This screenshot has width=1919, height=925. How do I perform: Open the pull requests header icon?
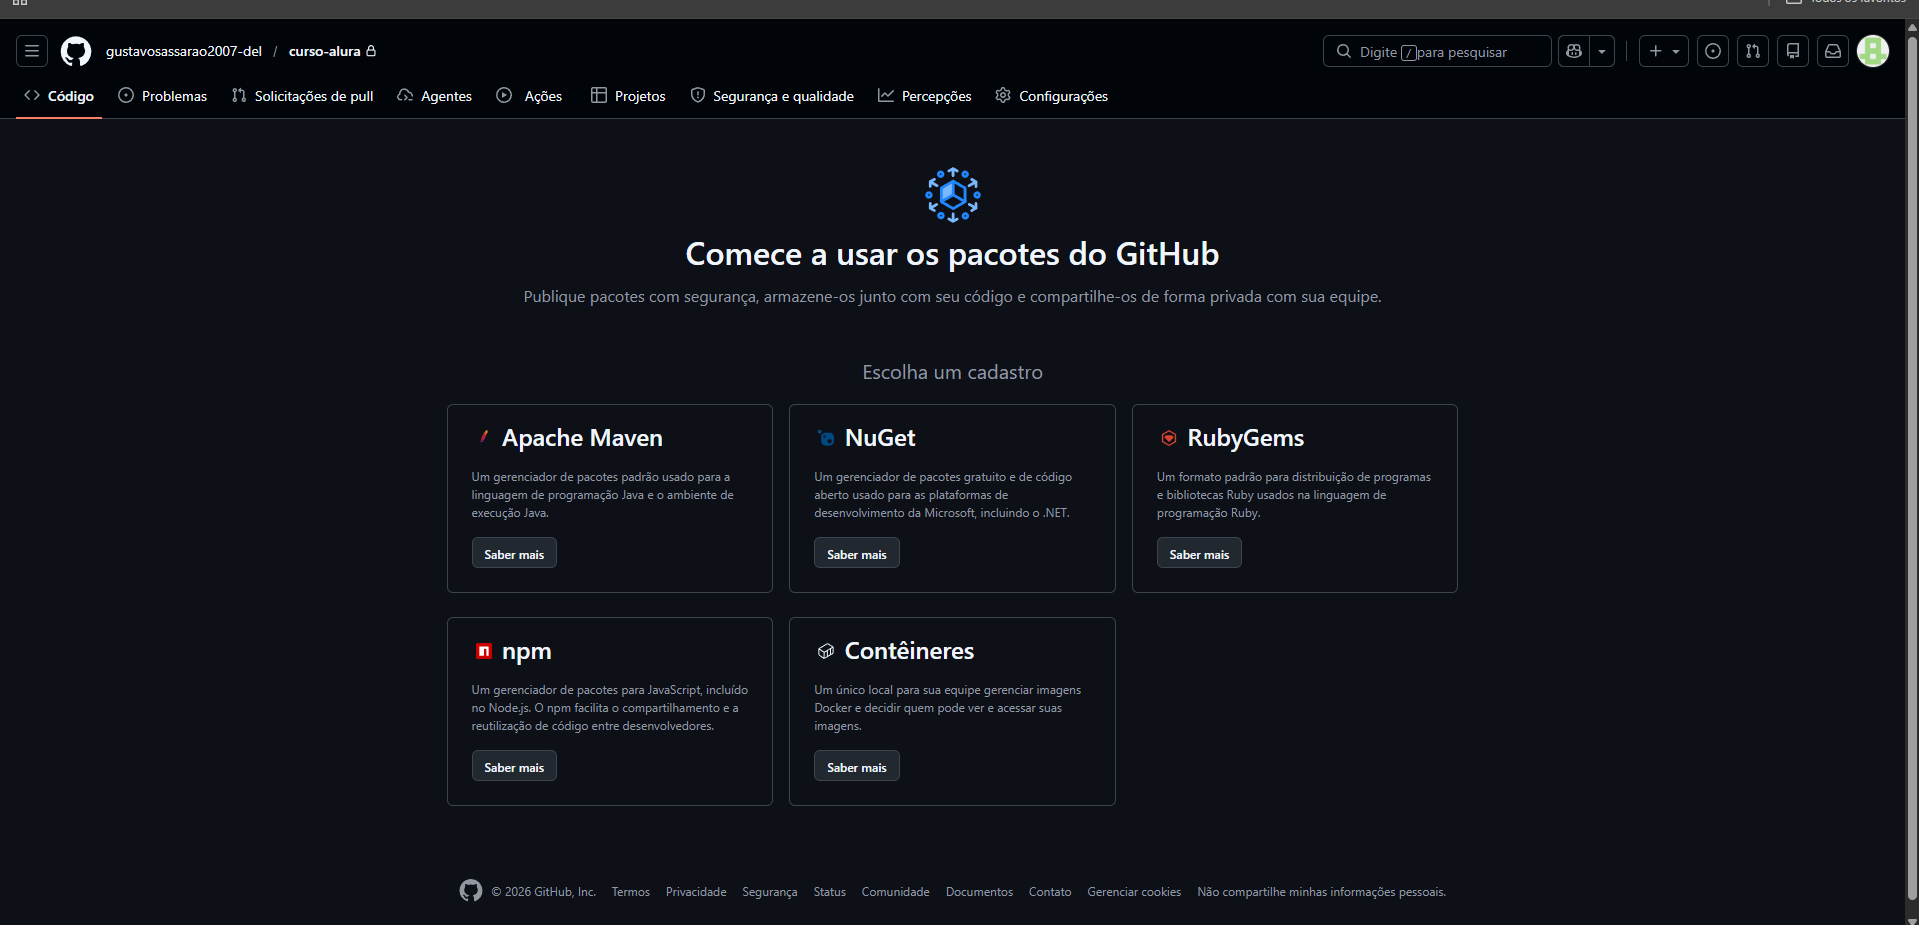click(1753, 51)
